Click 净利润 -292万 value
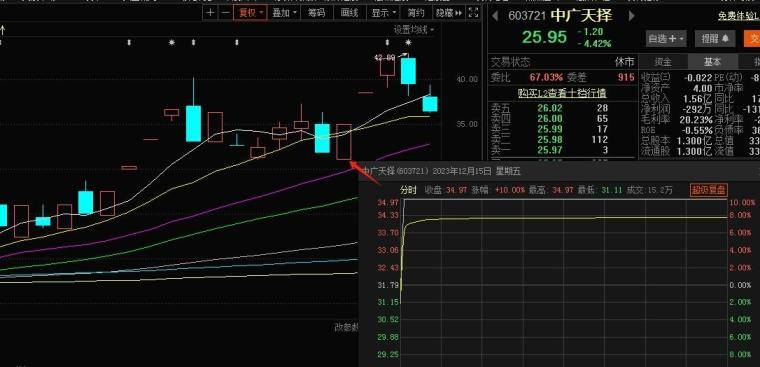This screenshot has width=760, height=367. click(x=698, y=109)
